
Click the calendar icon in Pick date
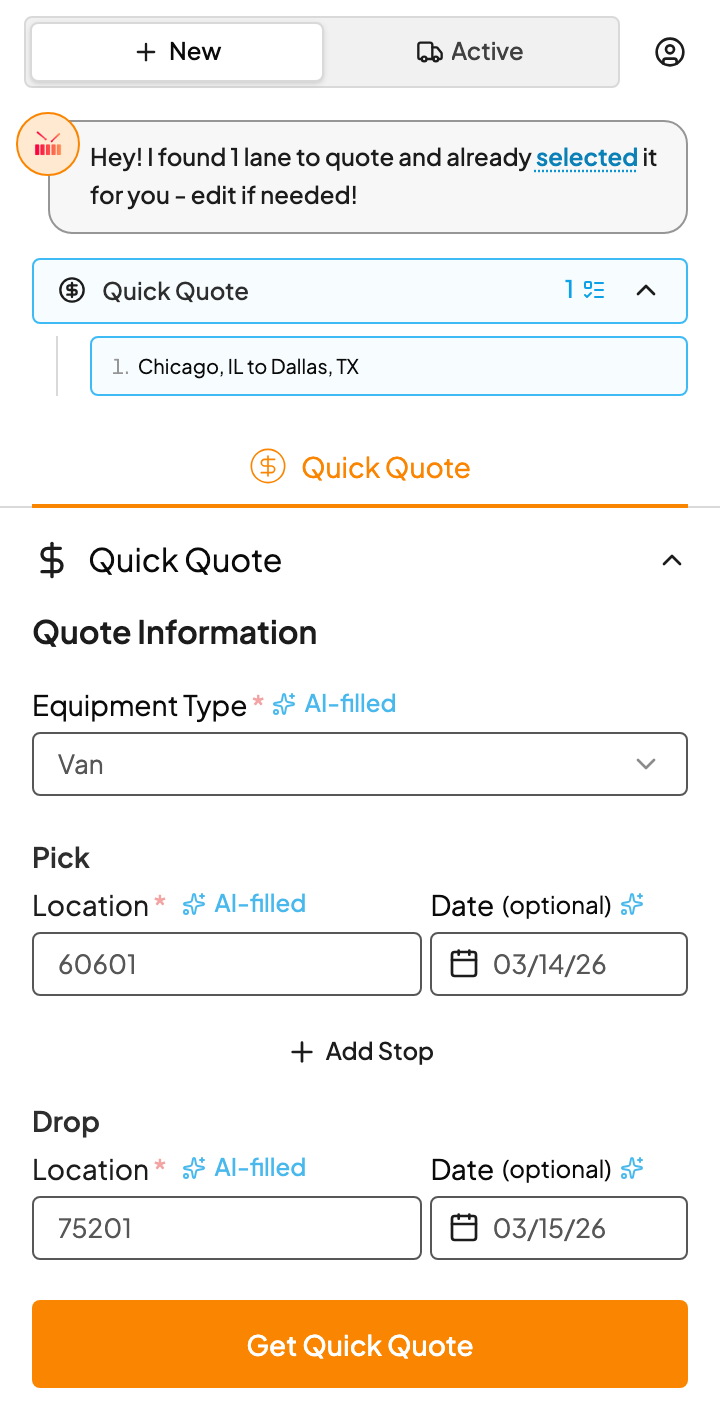(464, 964)
